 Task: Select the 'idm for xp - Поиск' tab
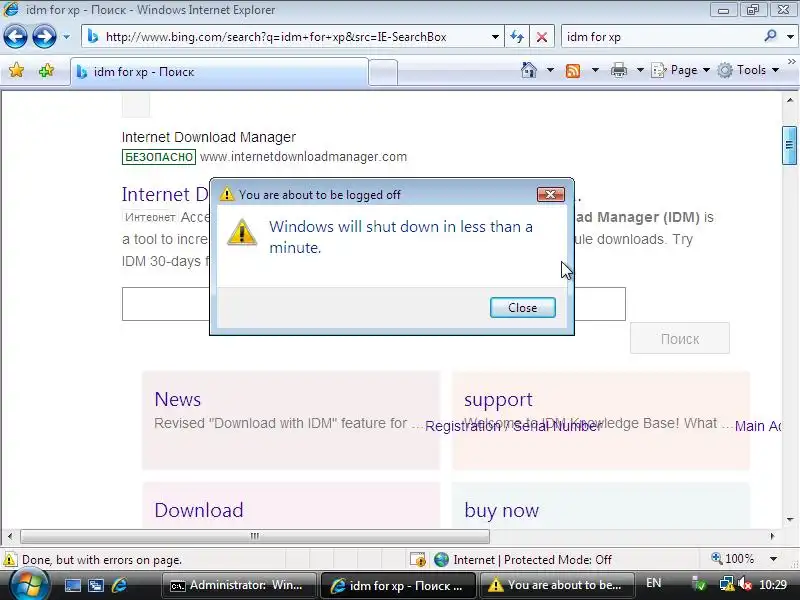coord(219,72)
